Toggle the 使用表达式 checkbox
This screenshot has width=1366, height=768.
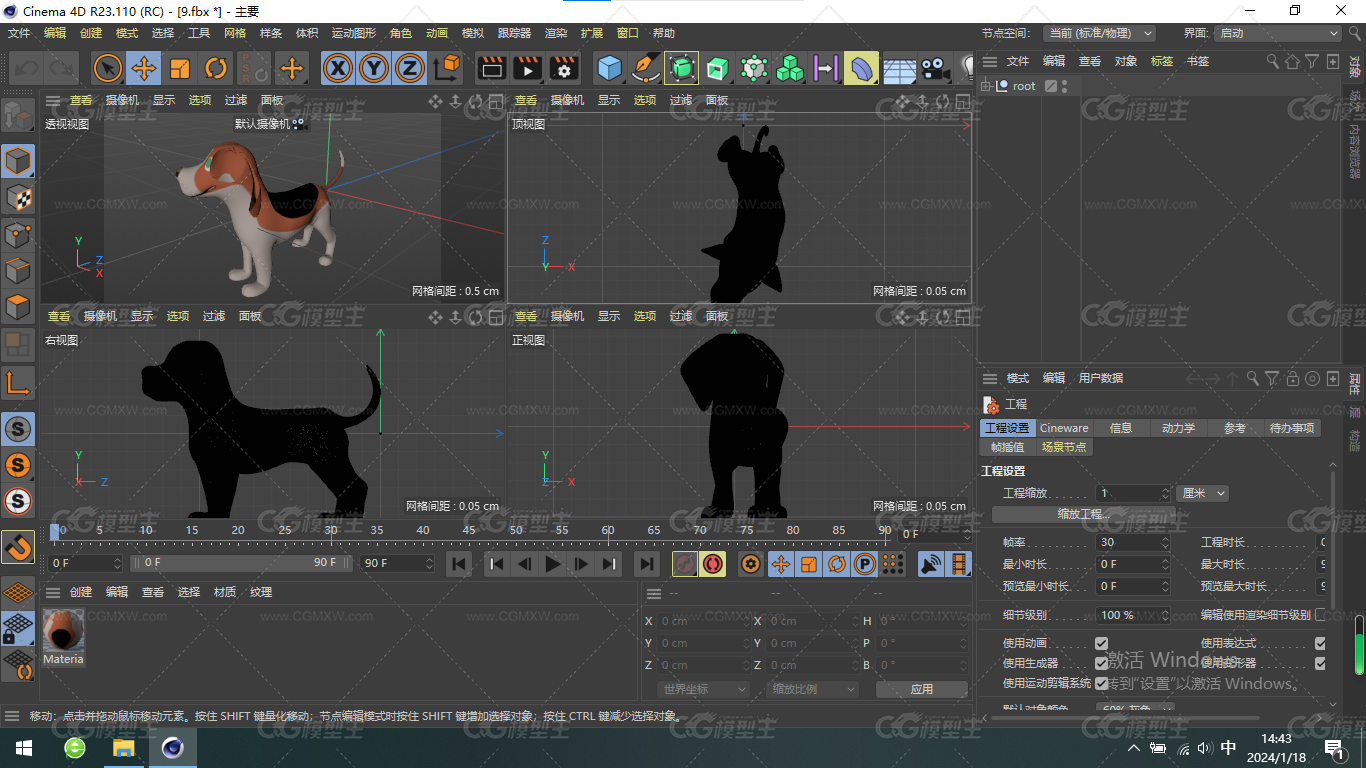point(1320,643)
